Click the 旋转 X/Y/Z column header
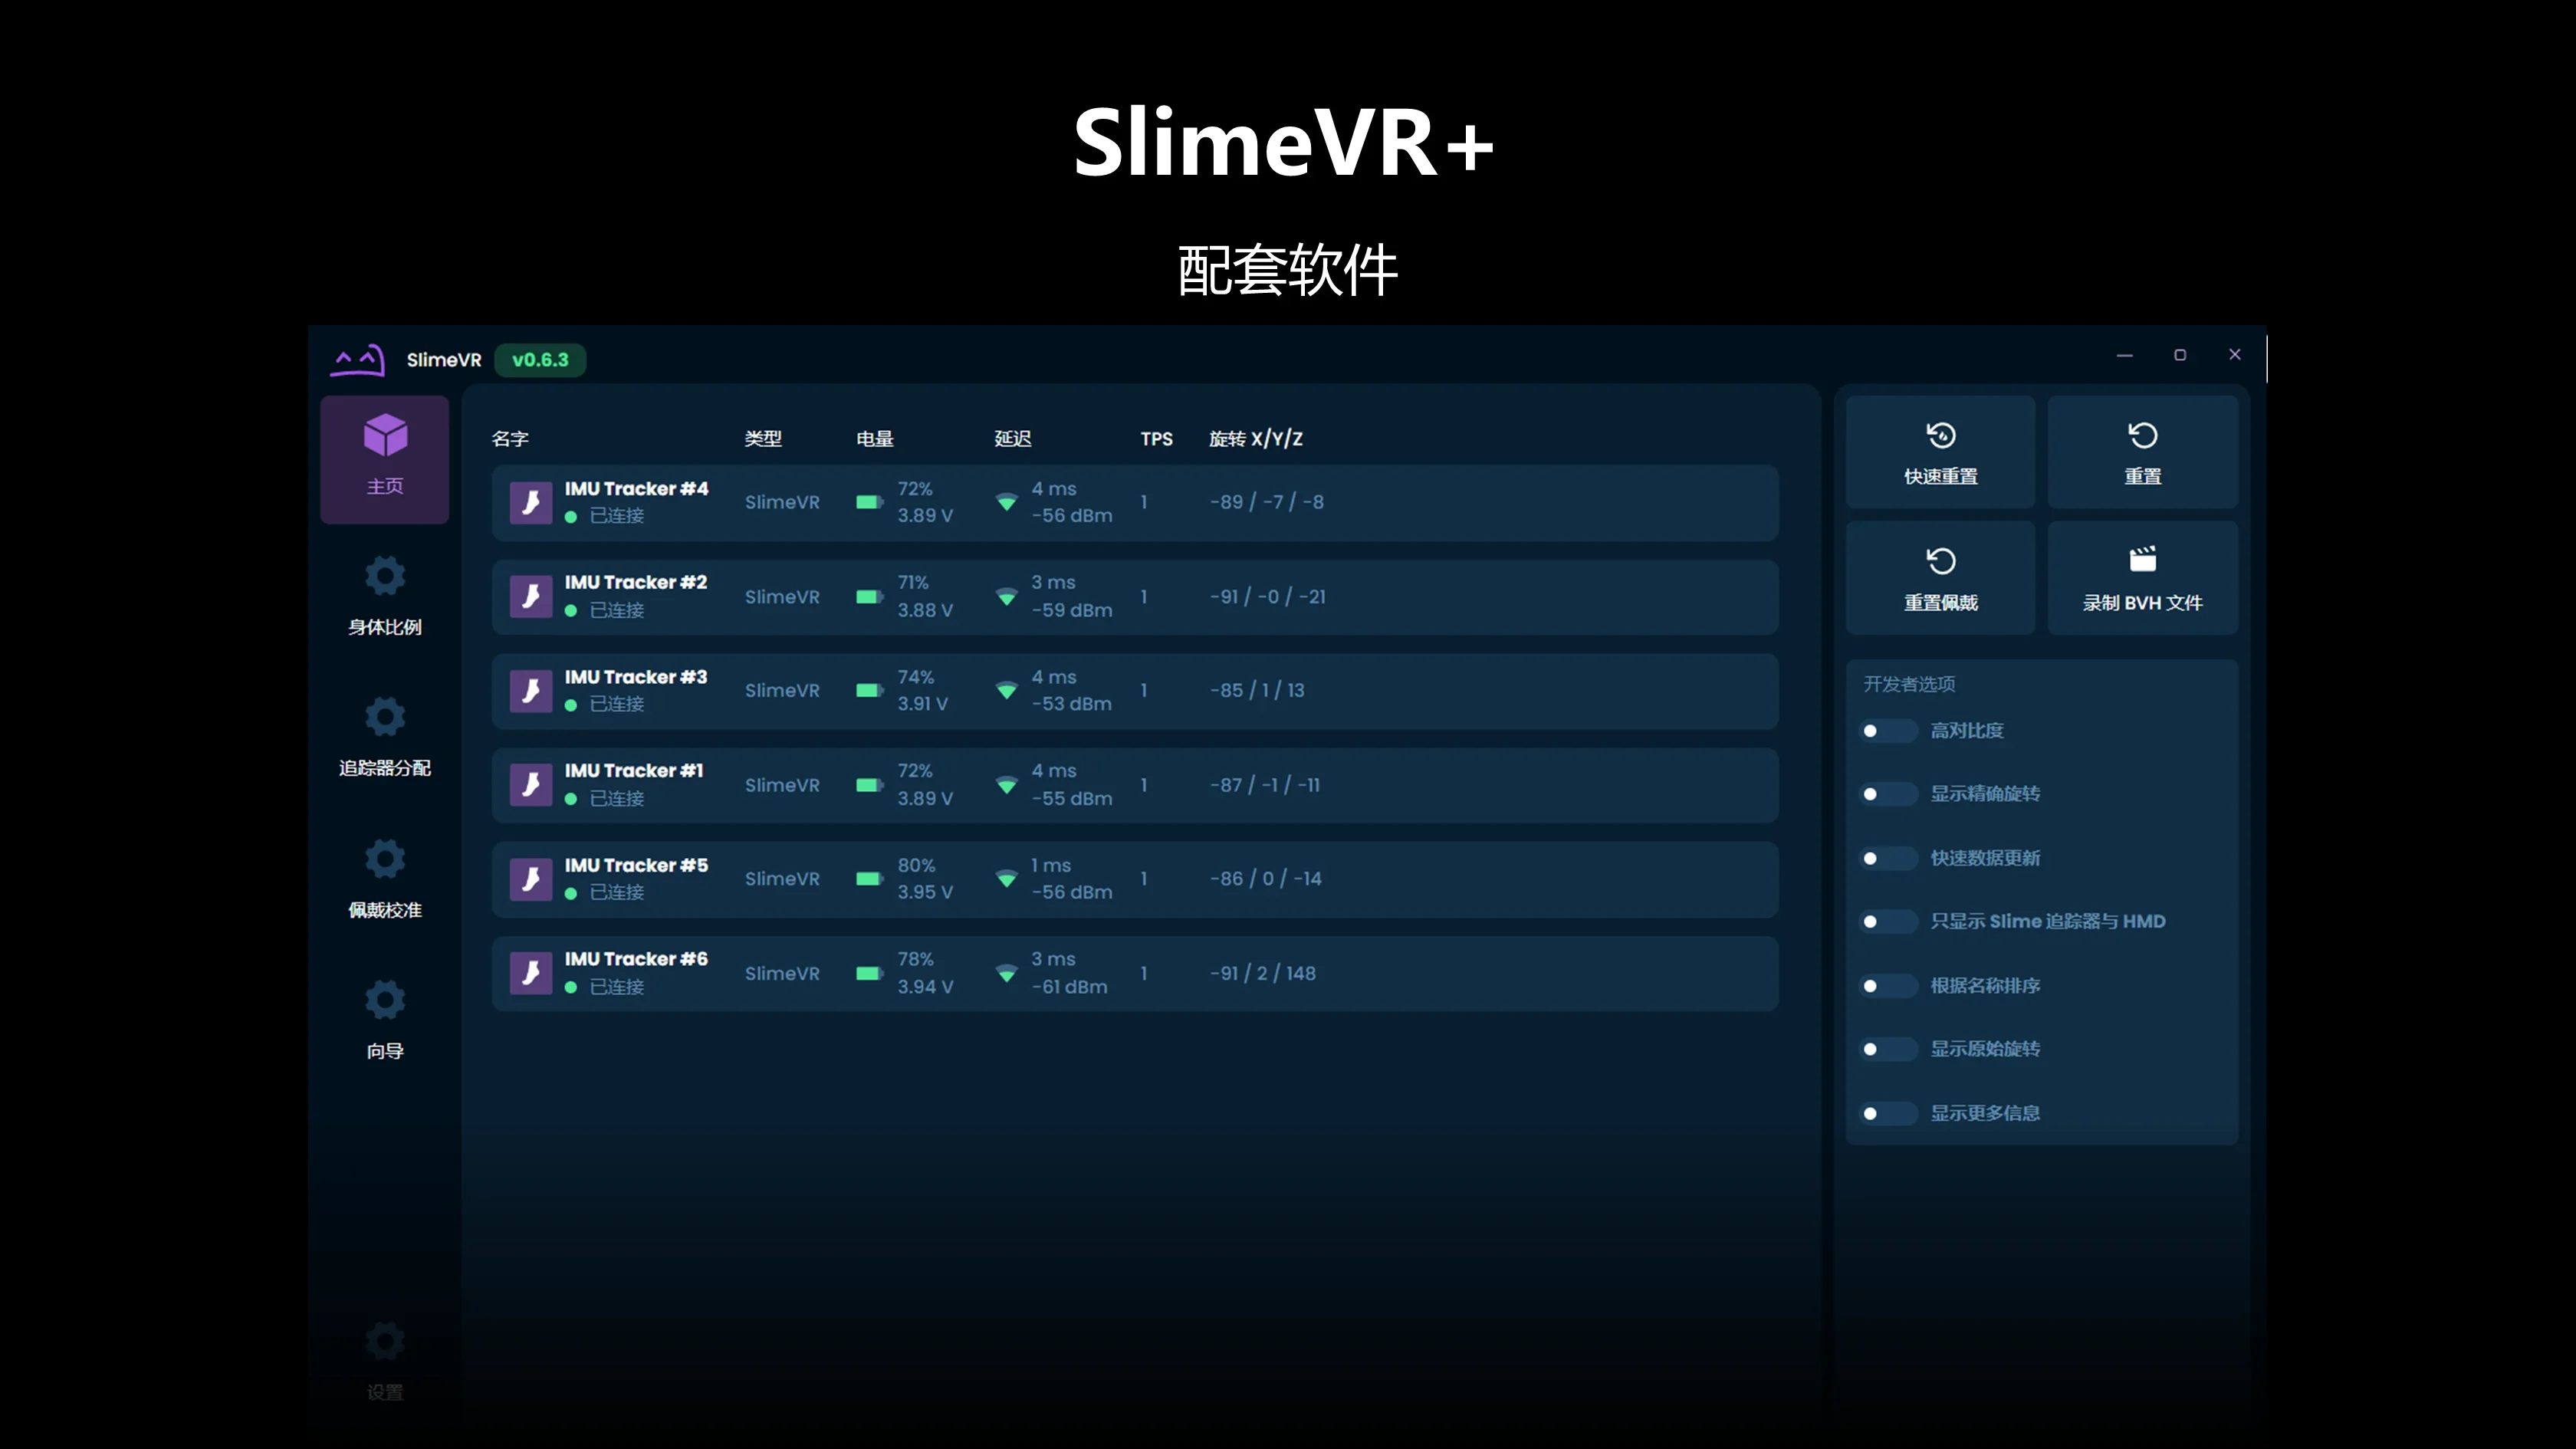 click(x=1256, y=439)
